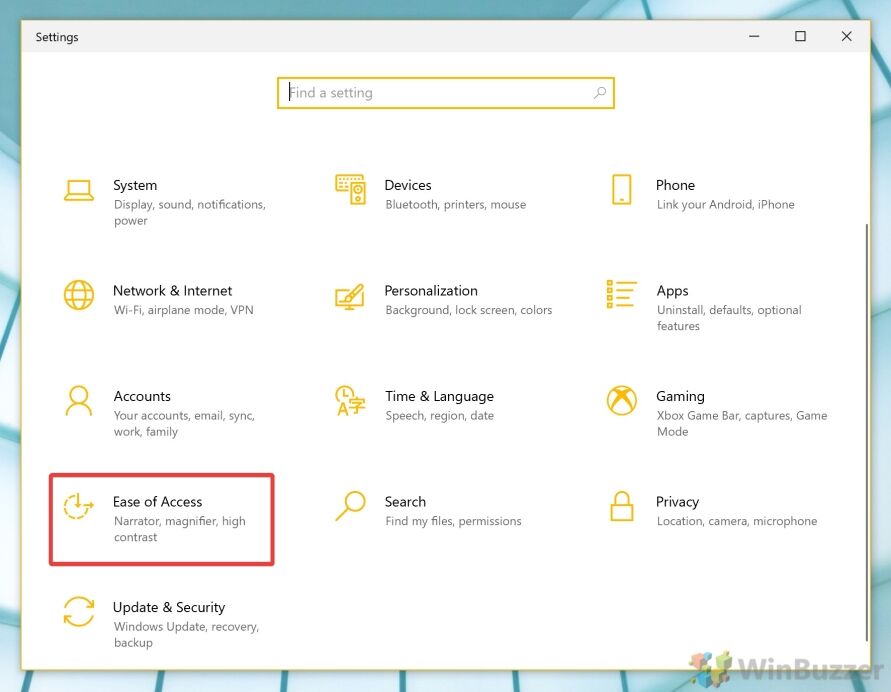
Task: Open Personalization text label
Action: coord(431,291)
